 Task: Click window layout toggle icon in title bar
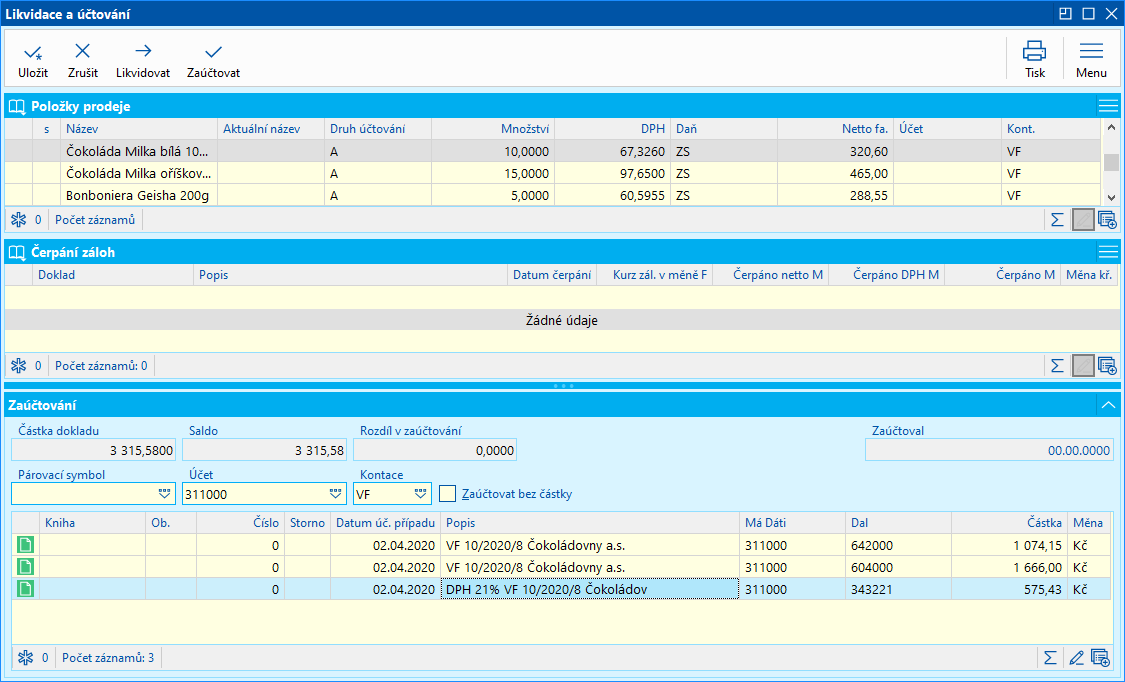(x=1065, y=14)
